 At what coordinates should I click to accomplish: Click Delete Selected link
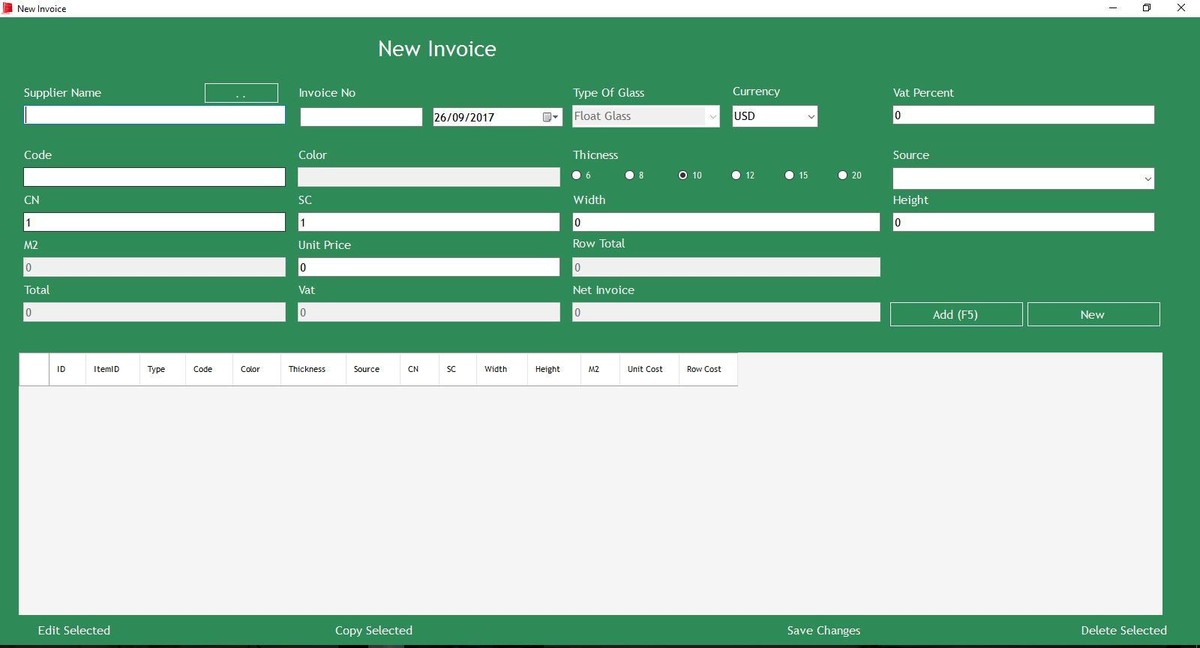(x=1123, y=630)
